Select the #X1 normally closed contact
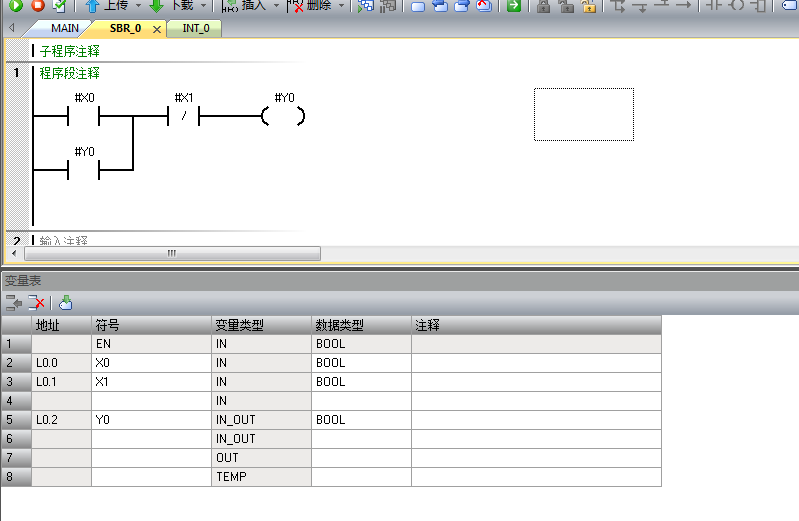The image size is (799, 521). pos(184,117)
